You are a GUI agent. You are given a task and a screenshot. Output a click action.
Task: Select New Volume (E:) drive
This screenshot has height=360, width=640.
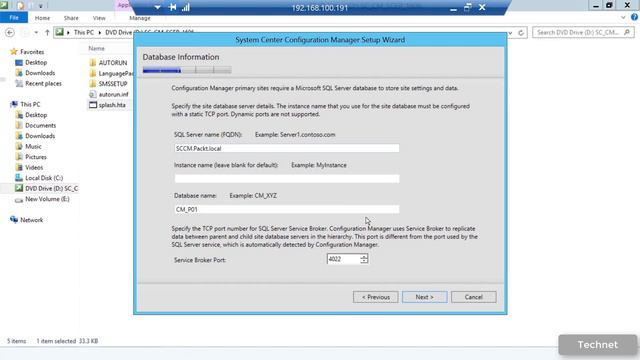tap(47, 199)
